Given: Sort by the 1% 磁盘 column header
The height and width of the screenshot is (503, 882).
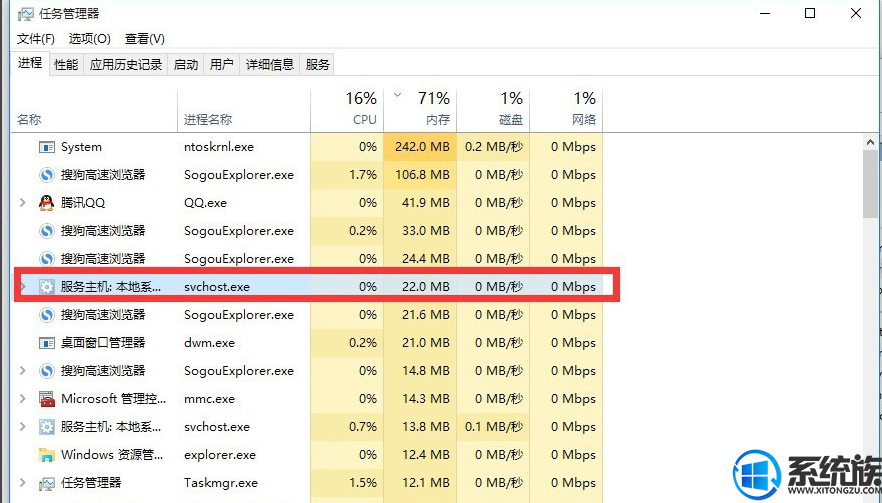Looking at the screenshot, I should pyautogui.click(x=493, y=110).
